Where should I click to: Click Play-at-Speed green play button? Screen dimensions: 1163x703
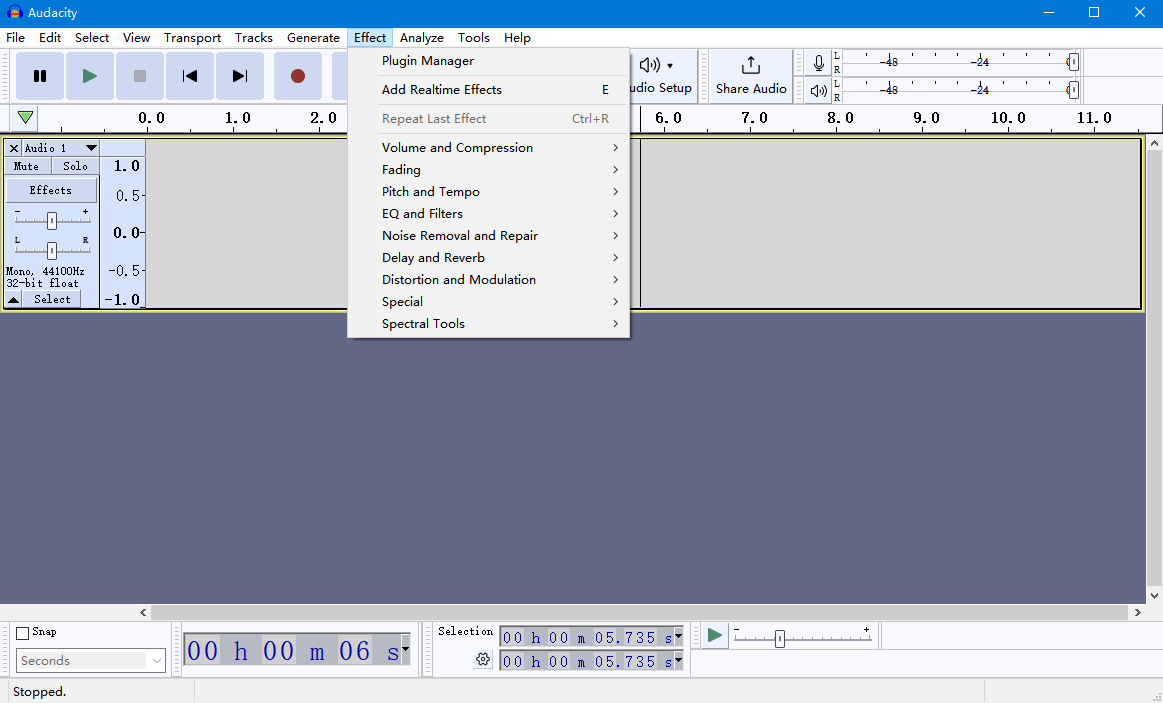(714, 636)
